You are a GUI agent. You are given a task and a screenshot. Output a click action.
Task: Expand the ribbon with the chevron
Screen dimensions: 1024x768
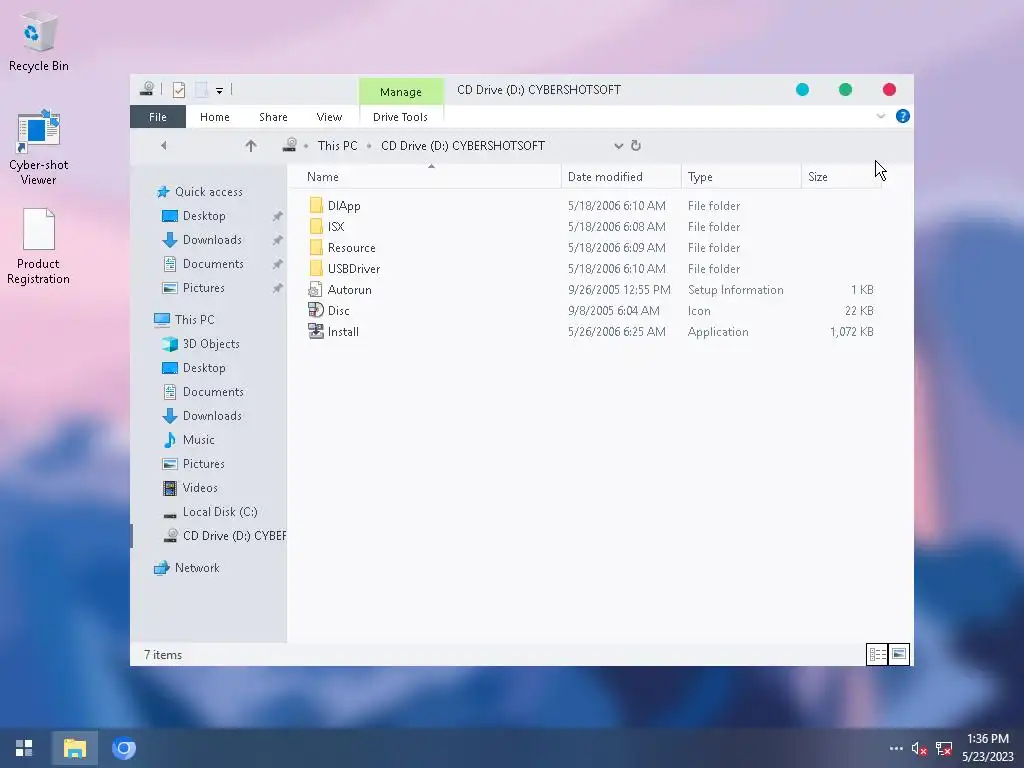pos(880,116)
